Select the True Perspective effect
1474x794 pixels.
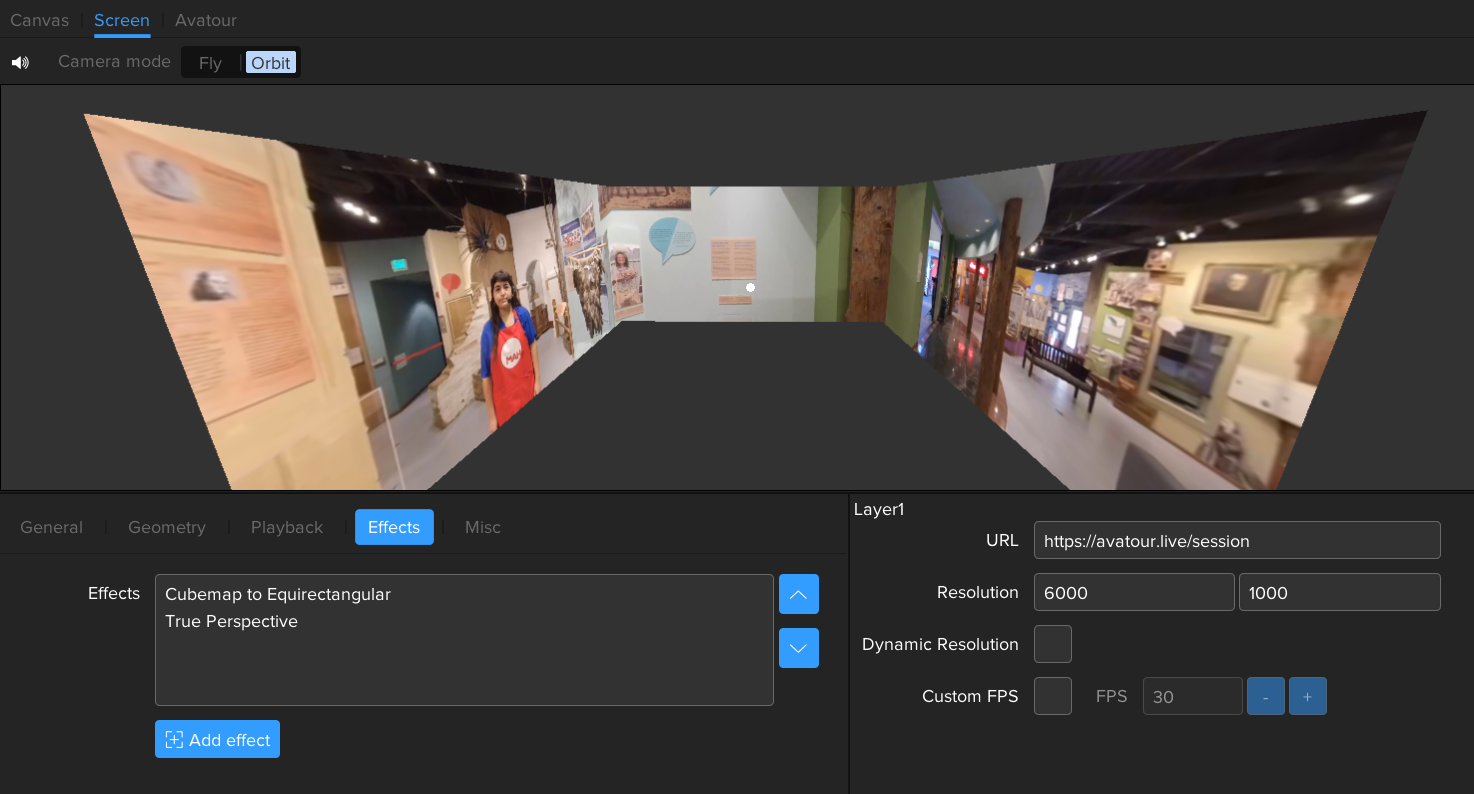pos(232,621)
